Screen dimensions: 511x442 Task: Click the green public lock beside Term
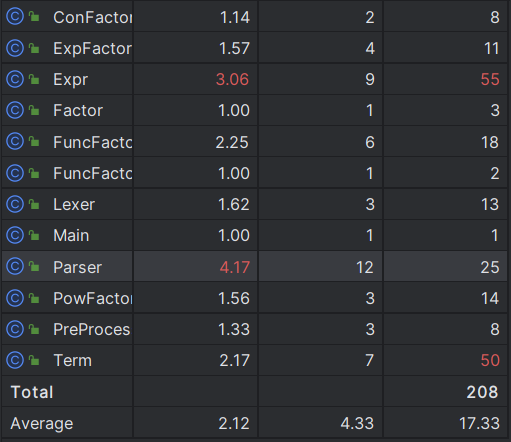pyautogui.click(x=34, y=360)
